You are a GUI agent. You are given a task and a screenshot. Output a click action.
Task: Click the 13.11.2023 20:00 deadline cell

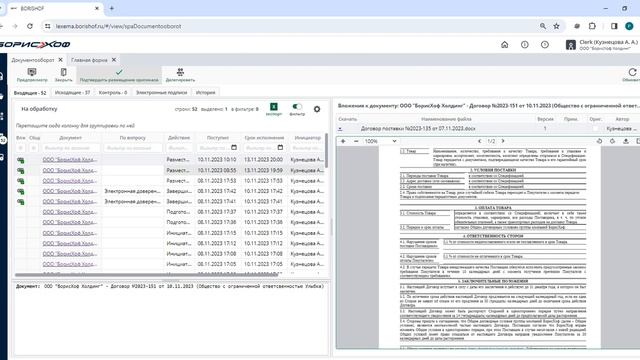point(264,160)
